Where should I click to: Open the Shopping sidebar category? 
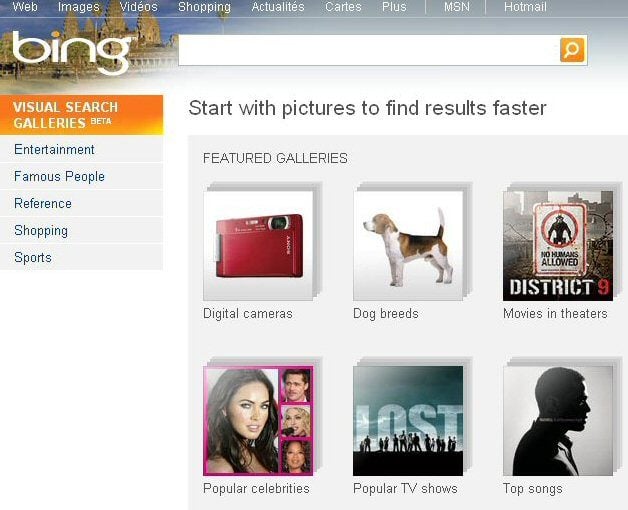[81, 231]
